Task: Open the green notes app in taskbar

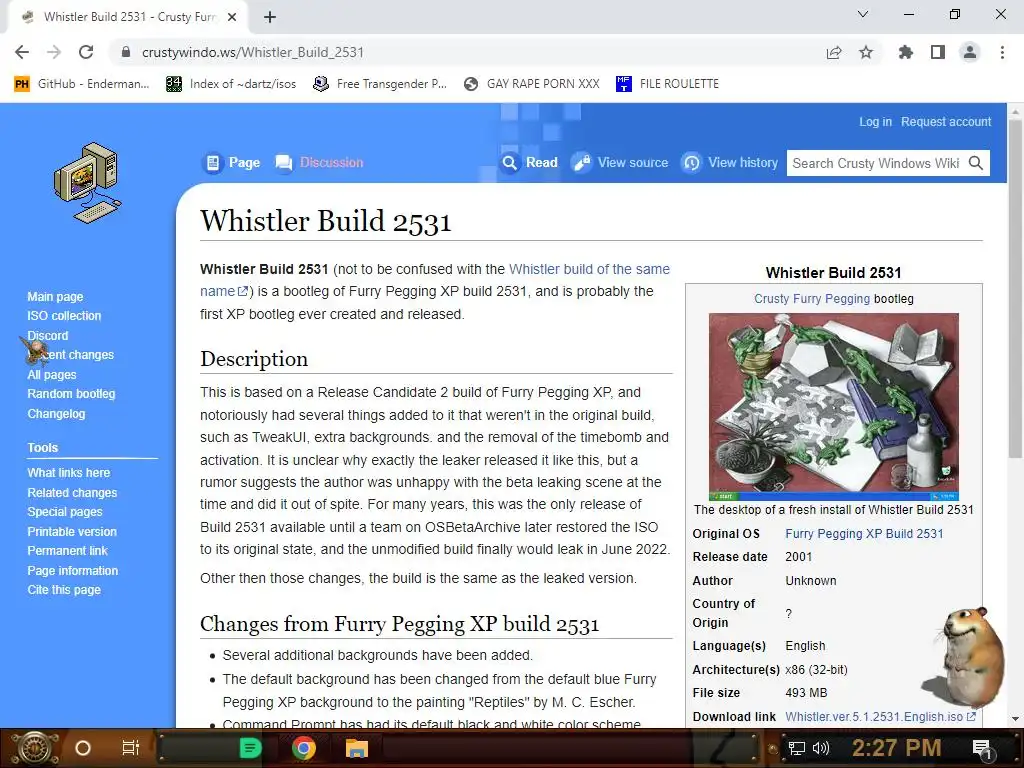Action: click(x=250, y=748)
